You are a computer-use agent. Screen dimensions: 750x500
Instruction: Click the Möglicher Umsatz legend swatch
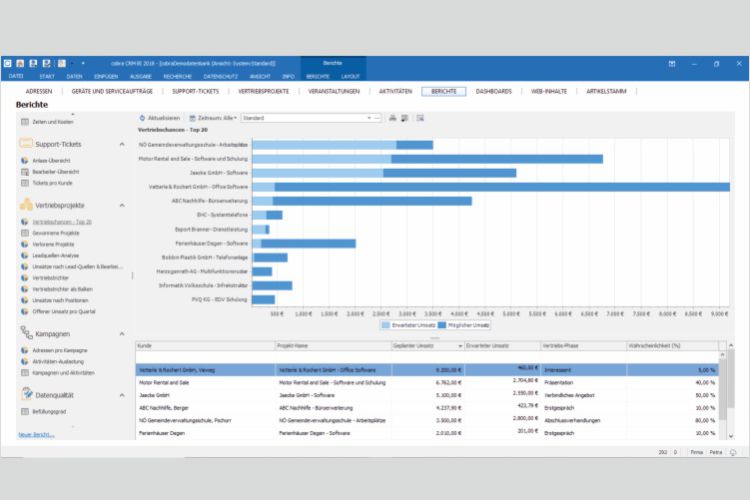[442, 325]
